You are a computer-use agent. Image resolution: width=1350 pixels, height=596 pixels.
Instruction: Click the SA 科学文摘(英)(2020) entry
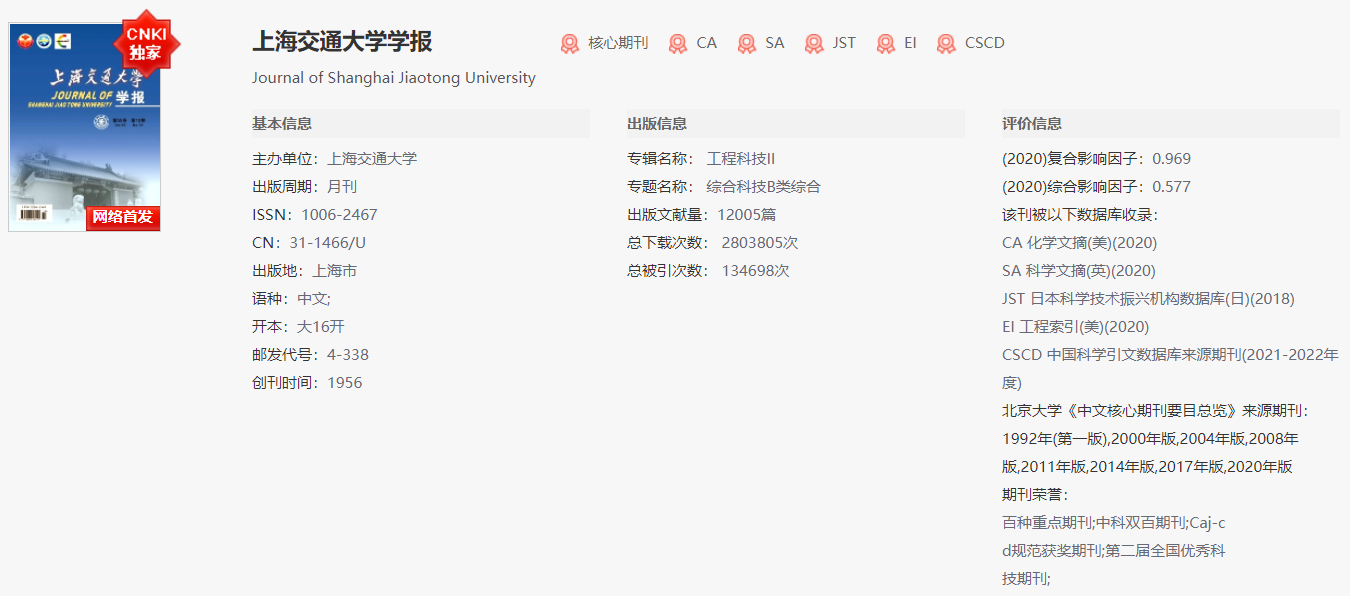(1079, 271)
